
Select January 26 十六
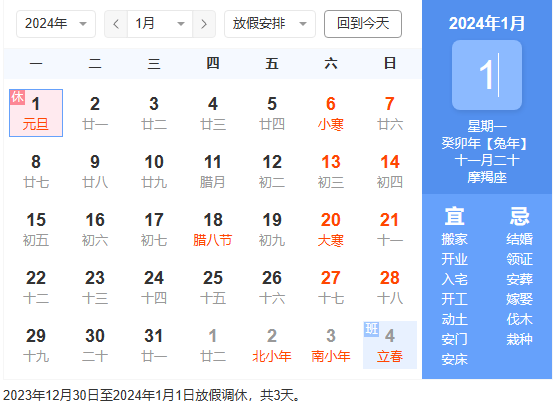coord(272,287)
